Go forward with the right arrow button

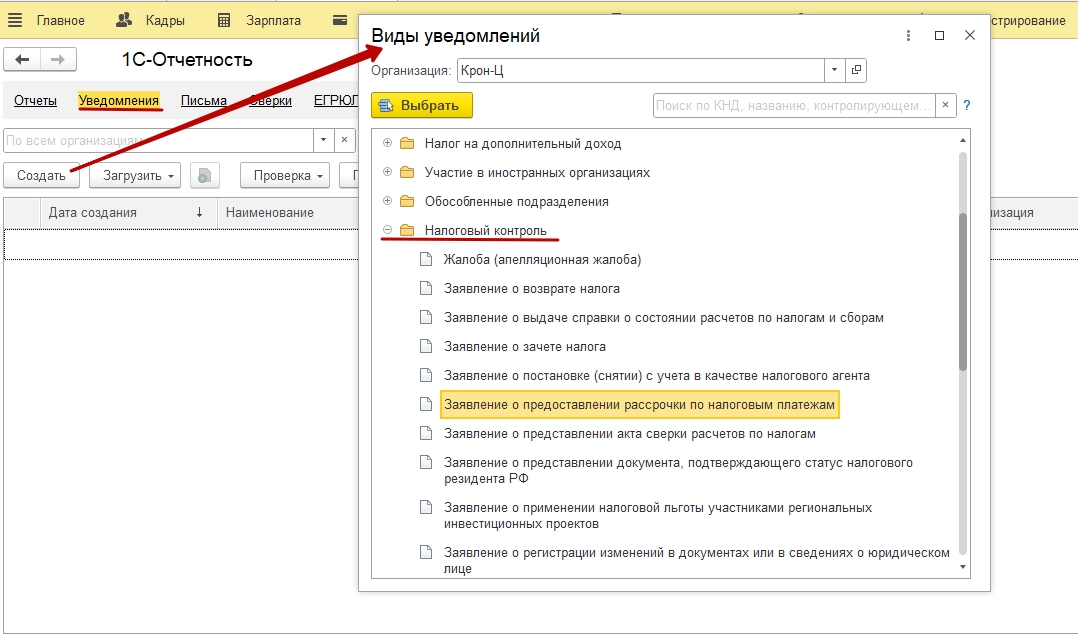(x=58, y=60)
